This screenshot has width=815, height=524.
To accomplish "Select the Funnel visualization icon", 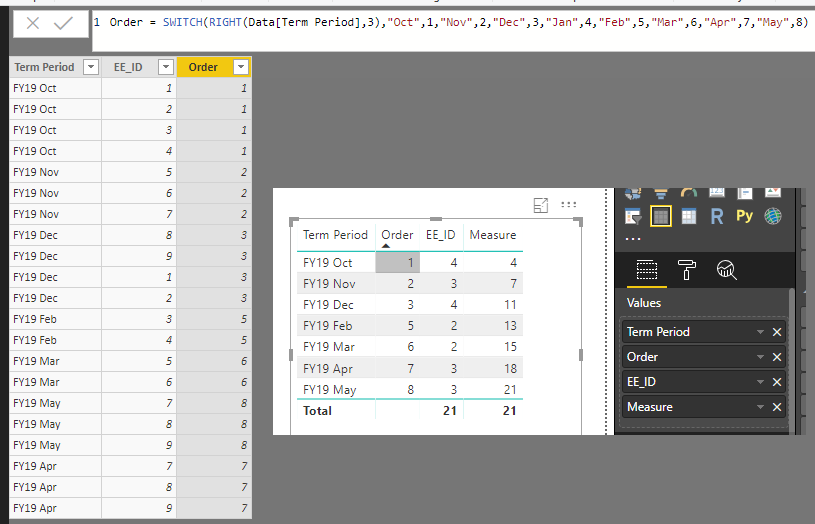I will click(661, 193).
